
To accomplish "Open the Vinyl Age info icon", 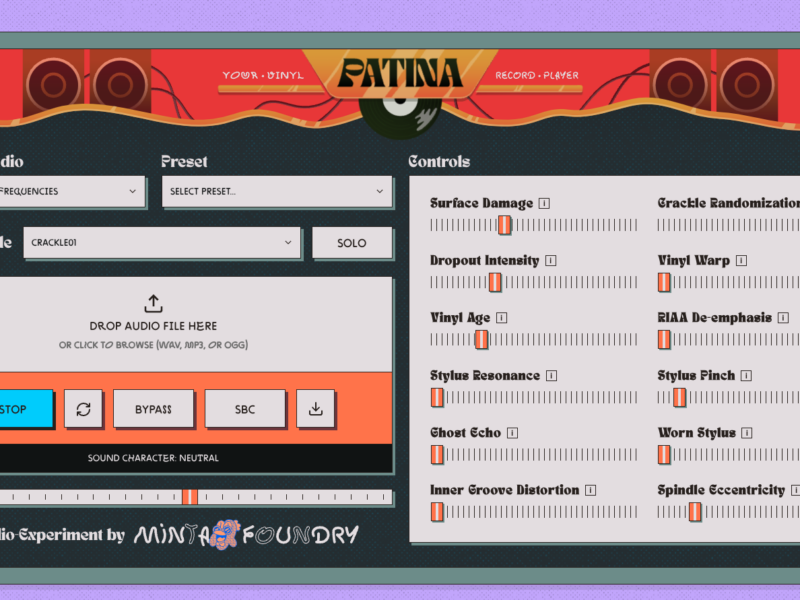I will [502, 318].
